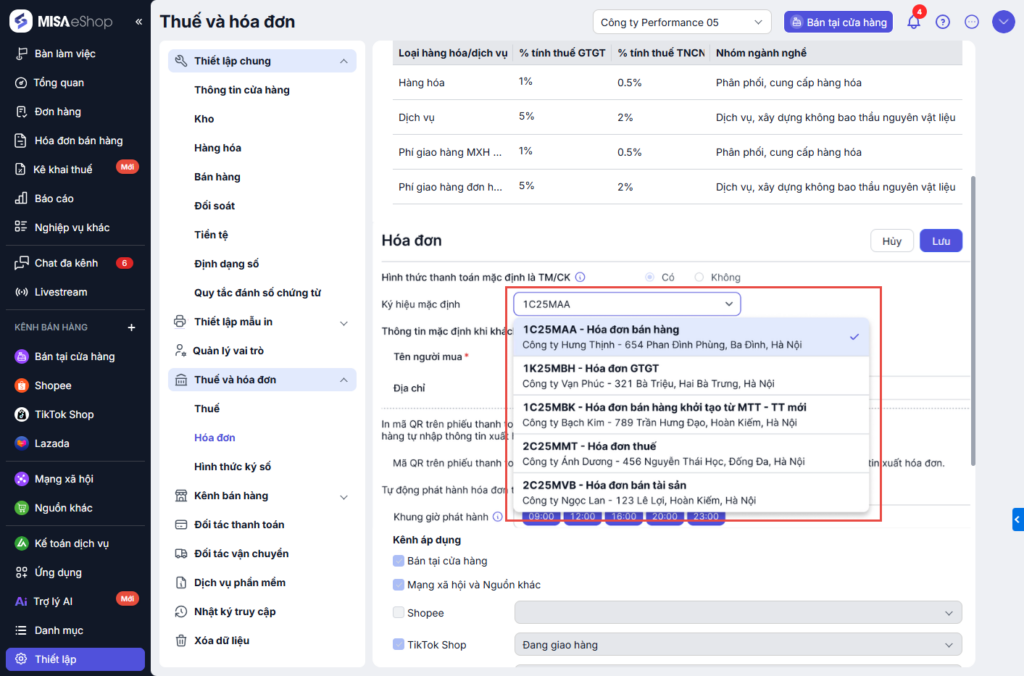
Task: Open Quy tắc đánh số chứng từ
Action: click(257, 293)
